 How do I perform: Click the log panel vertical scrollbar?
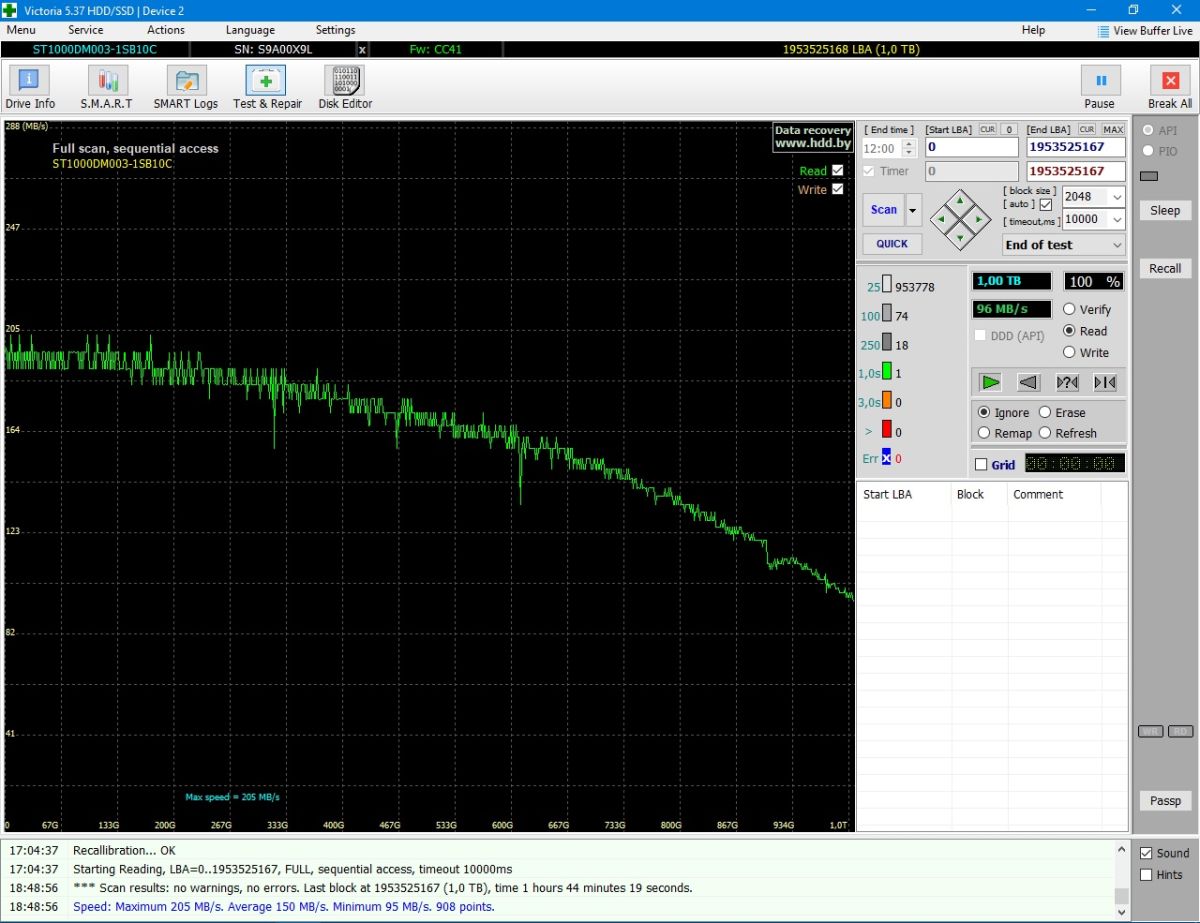tap(1121, 880)
